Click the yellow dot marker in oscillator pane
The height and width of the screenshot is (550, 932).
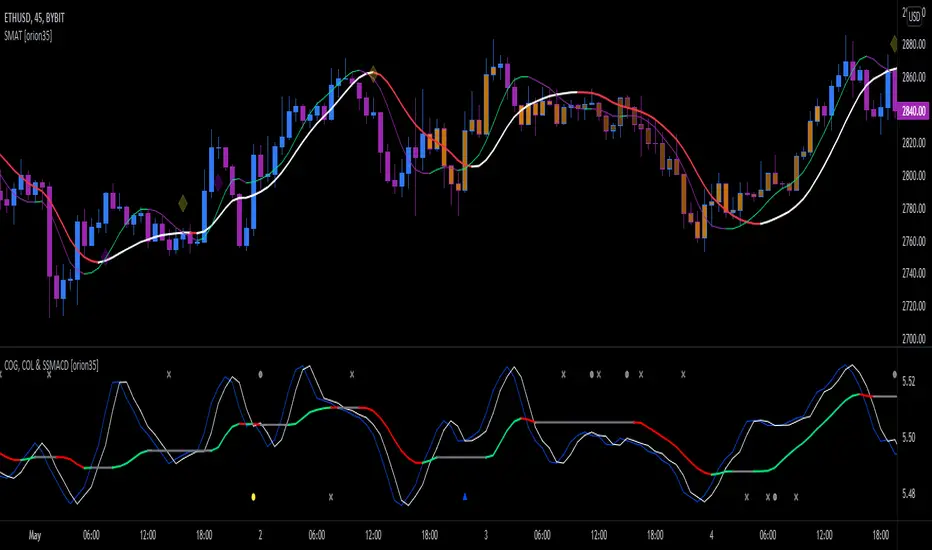pyautogui.click(x=254, y=496)
